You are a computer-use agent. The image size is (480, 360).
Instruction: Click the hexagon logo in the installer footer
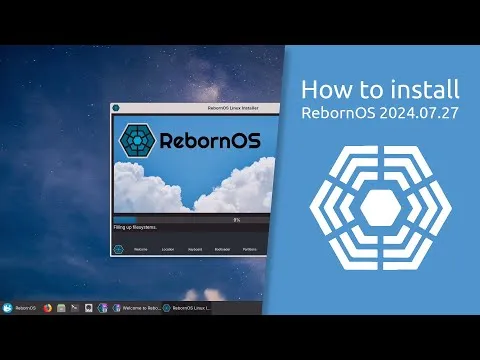118,249
